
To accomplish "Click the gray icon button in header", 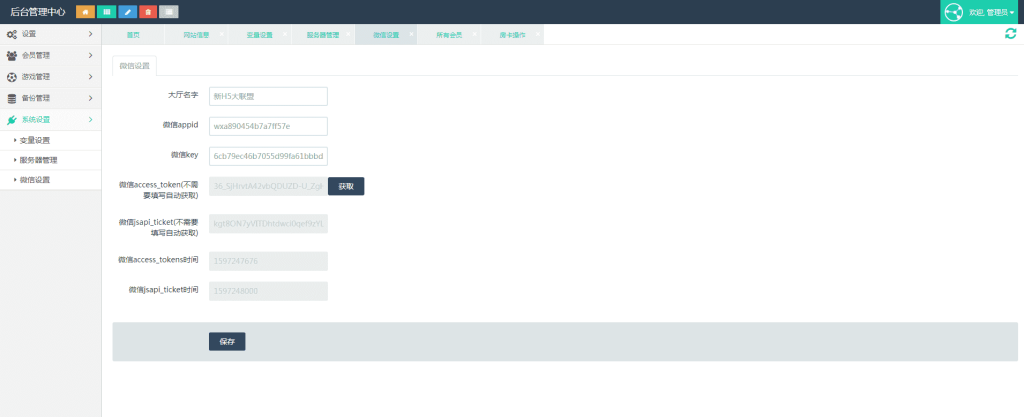I will pos(169,12).
